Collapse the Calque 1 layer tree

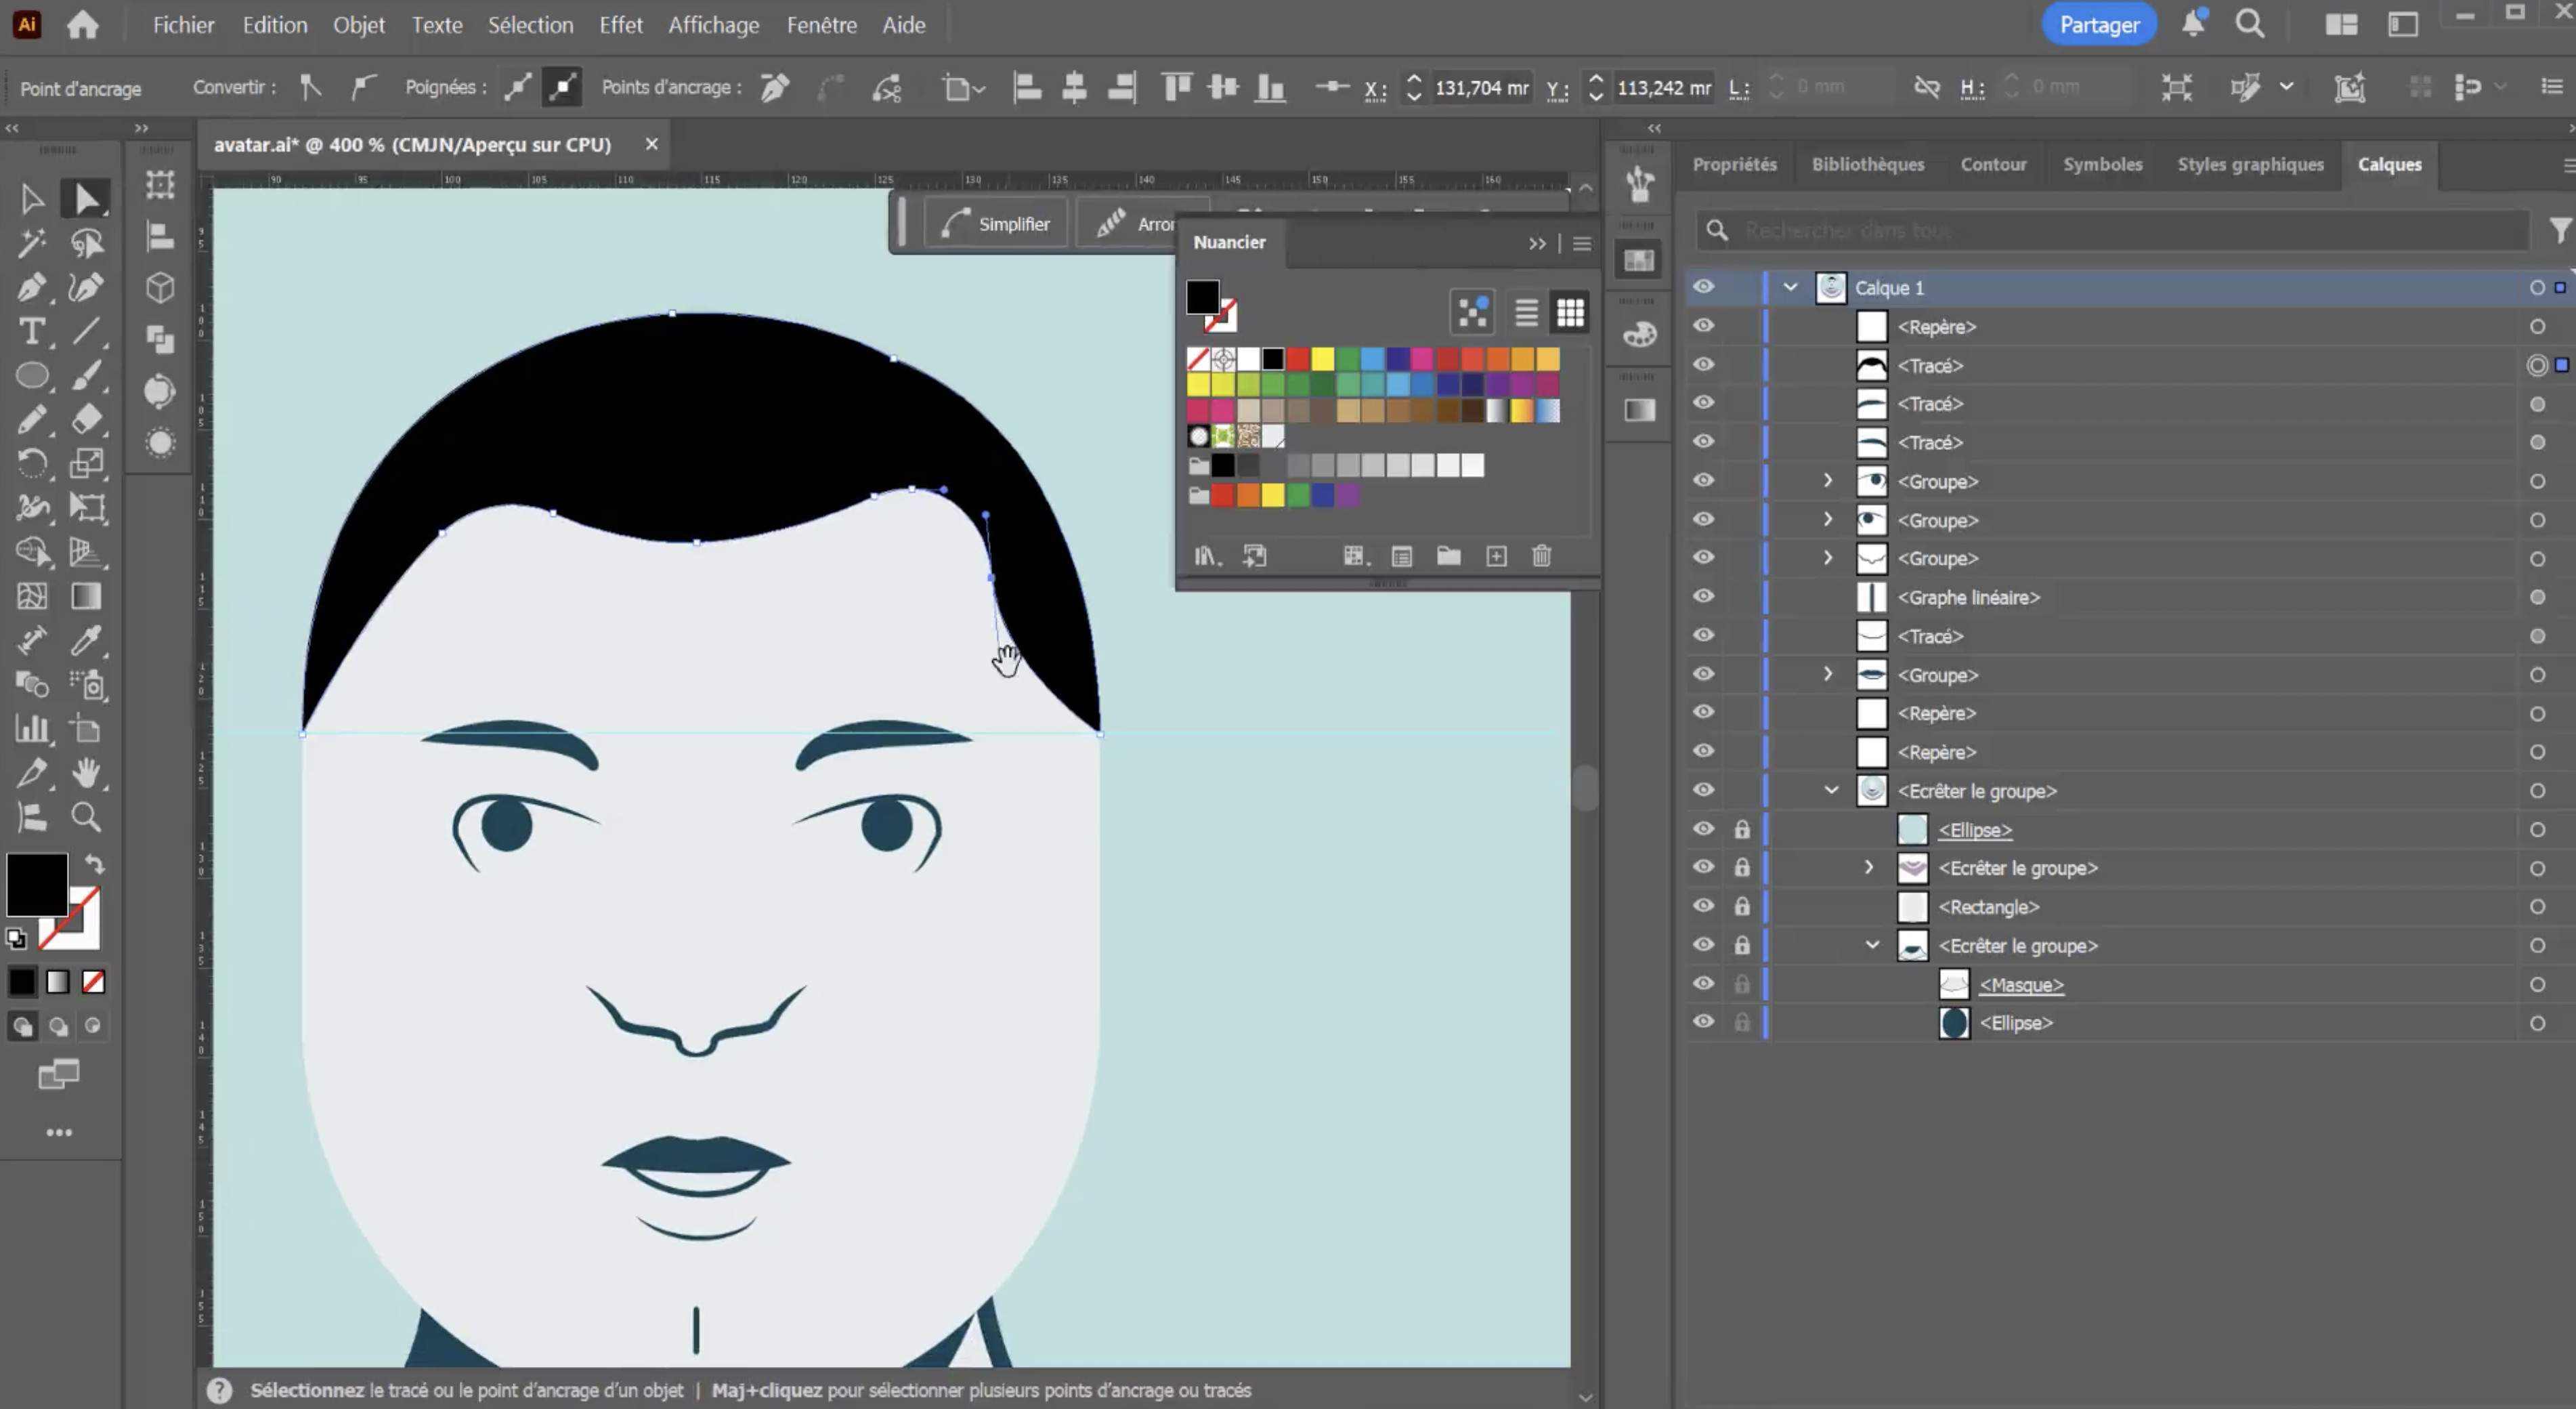tap(1790, 287)
